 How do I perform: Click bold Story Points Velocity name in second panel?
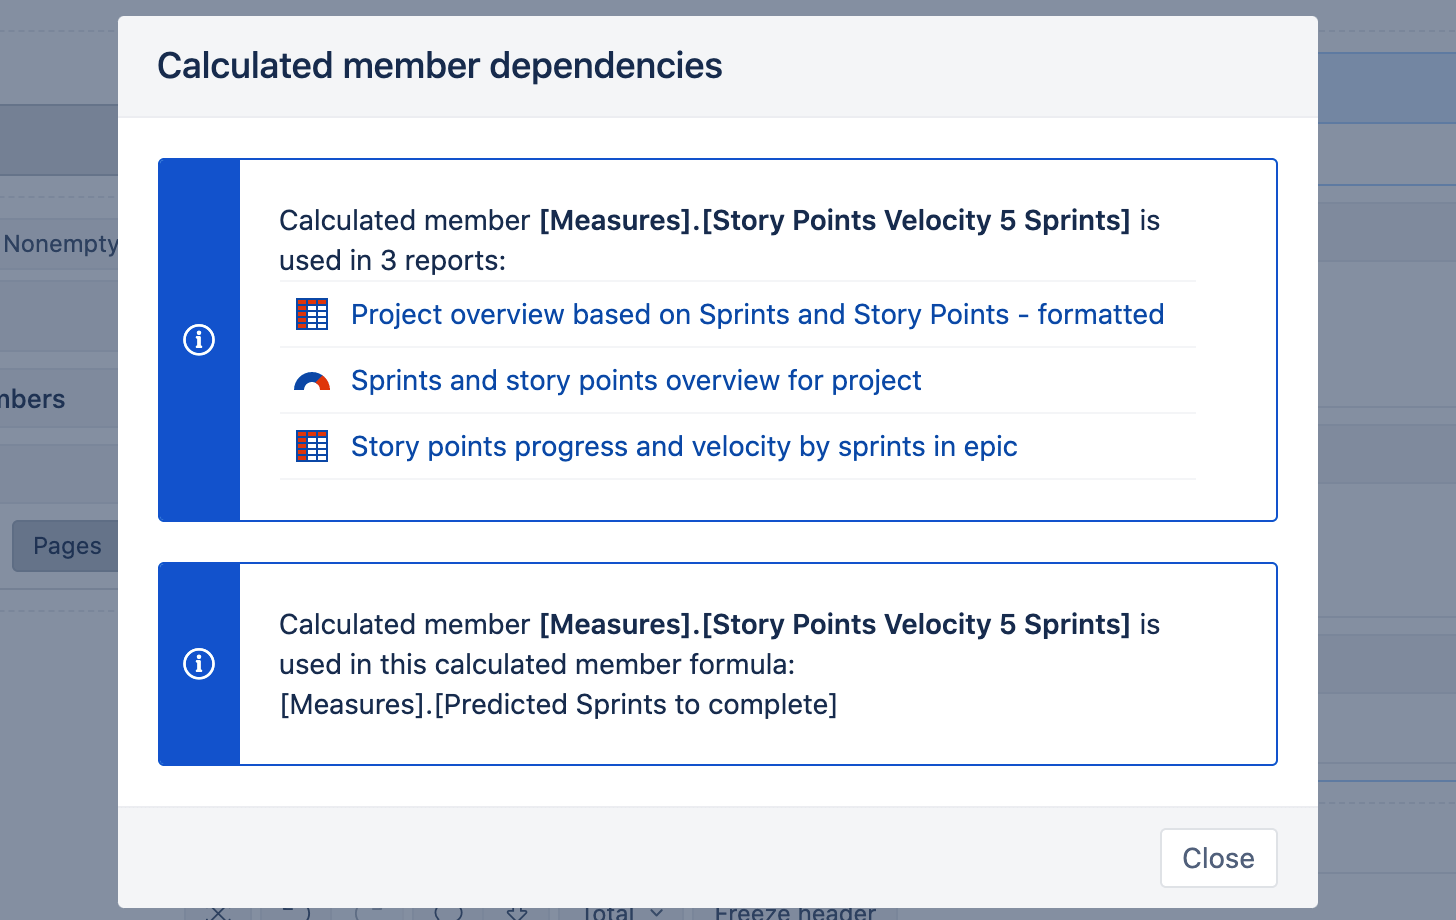click(835, 624)
